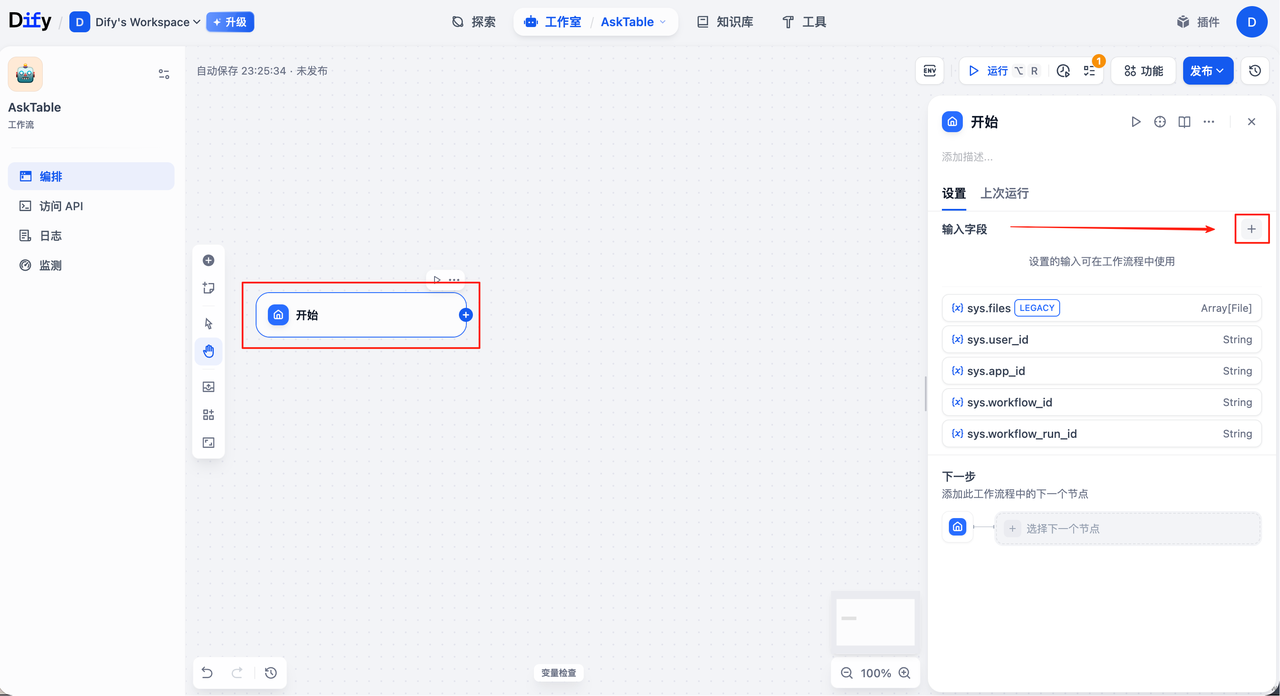This screenshot has width=1280, height=696.
Task: Select the hand pan tool
Action: [x=208, y=351]
